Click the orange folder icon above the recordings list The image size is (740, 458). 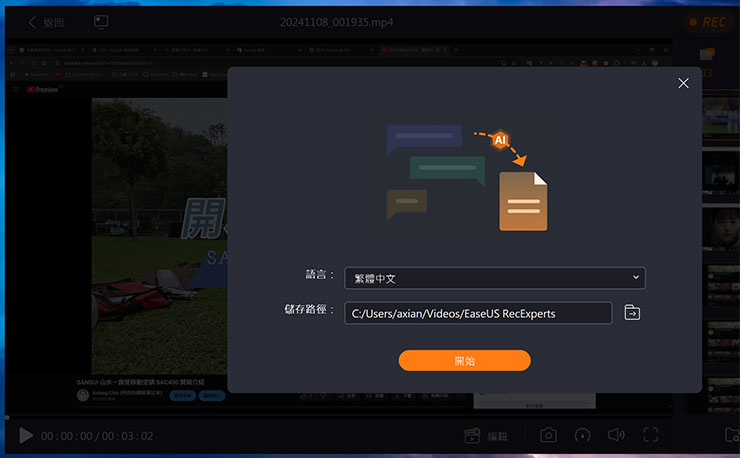click(708, 54)
